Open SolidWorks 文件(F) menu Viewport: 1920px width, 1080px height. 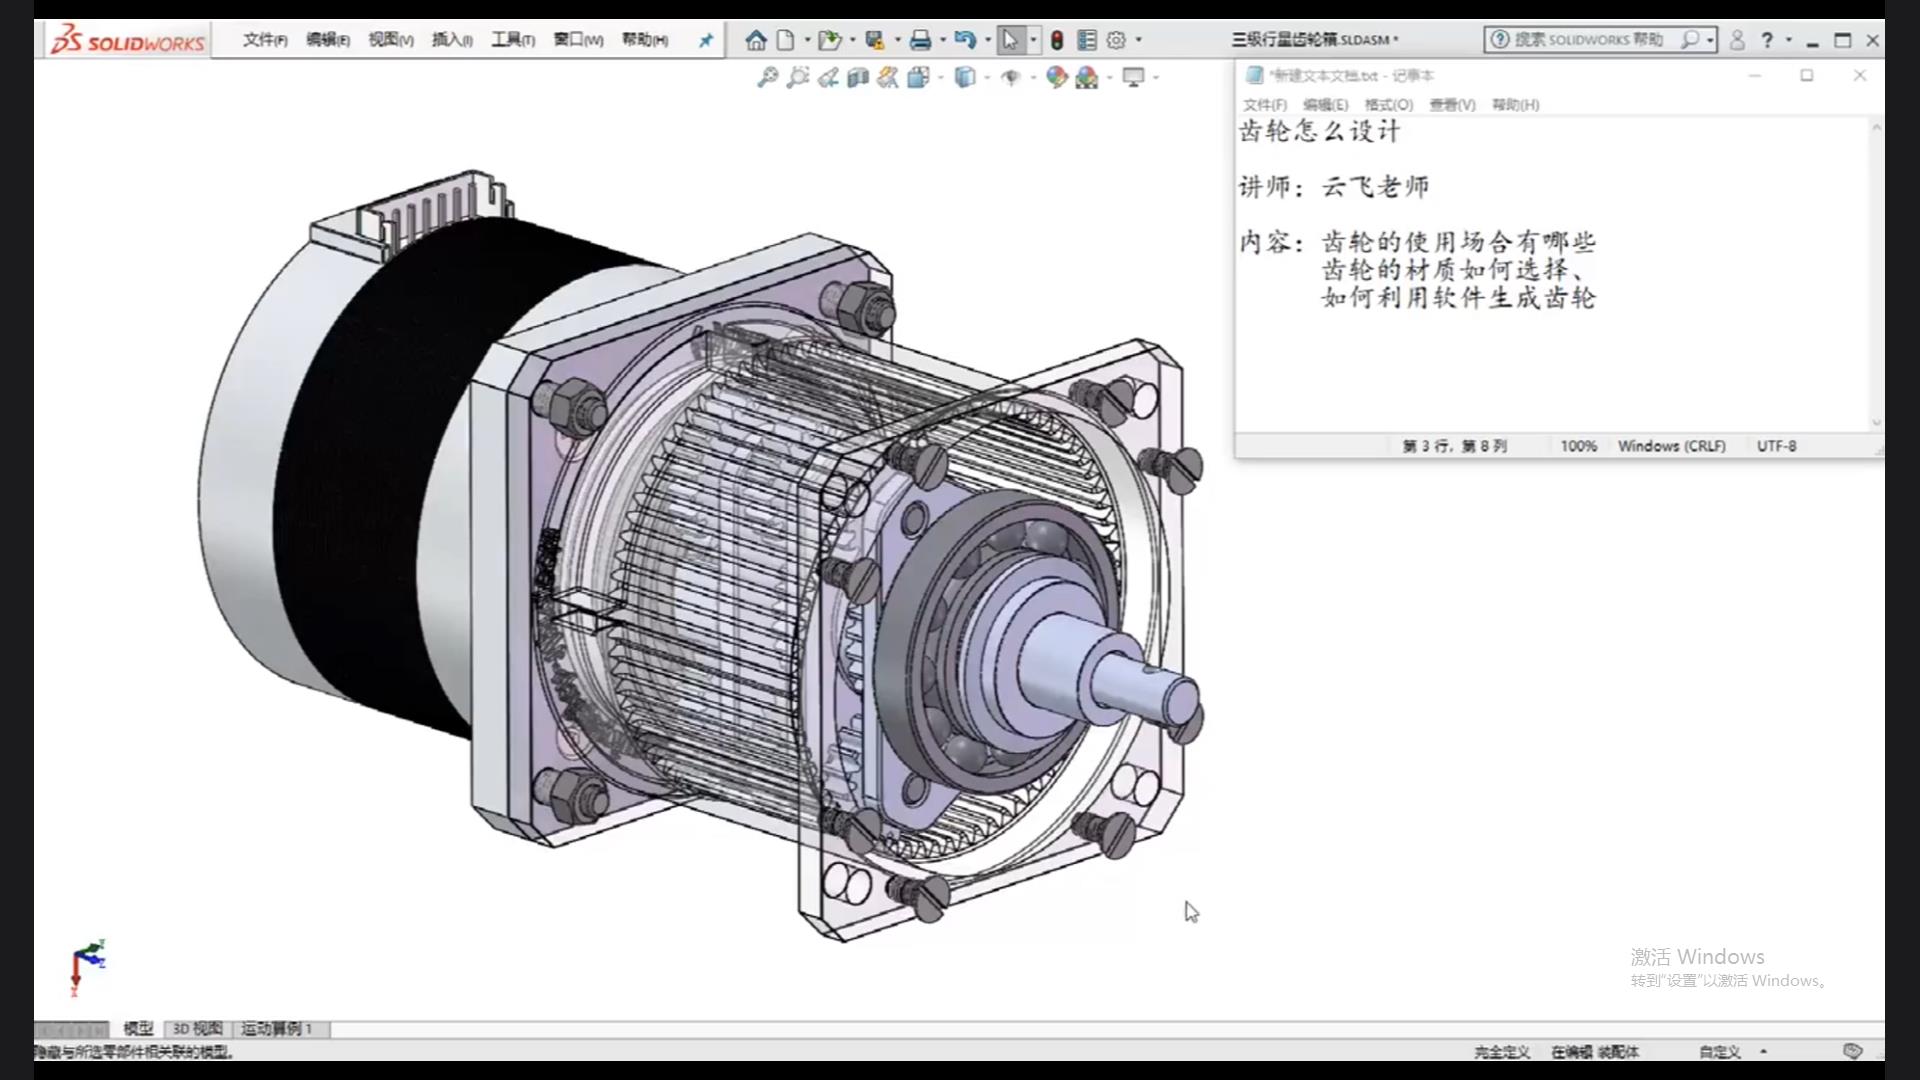tap(265, 40)
